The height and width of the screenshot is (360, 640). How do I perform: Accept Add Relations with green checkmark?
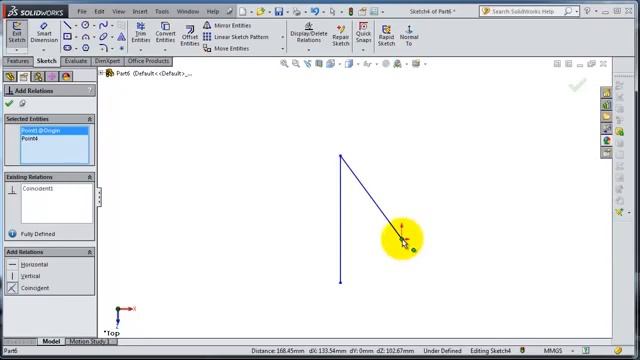[x=9, y=104]
